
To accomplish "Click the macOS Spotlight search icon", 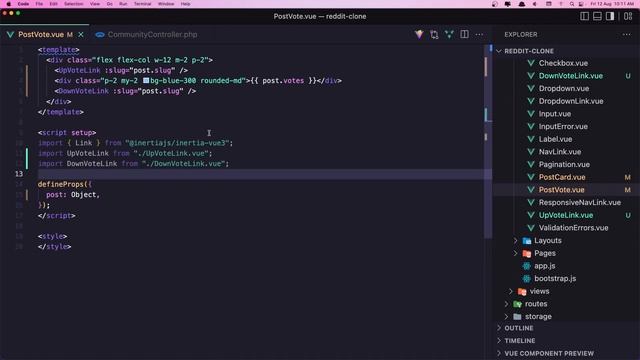I will [x=572, y=4].
